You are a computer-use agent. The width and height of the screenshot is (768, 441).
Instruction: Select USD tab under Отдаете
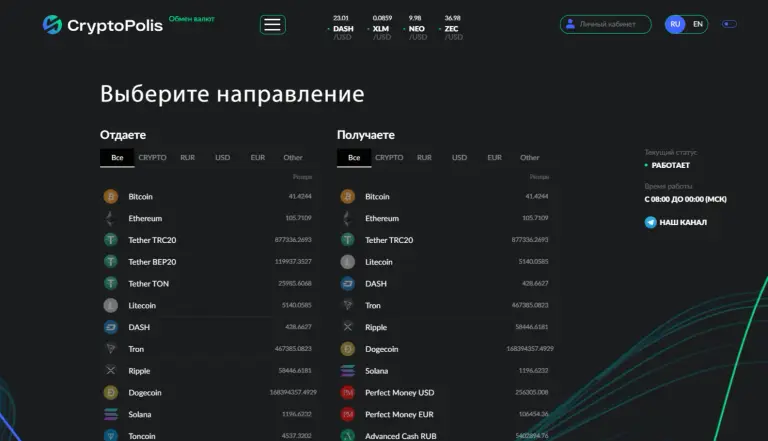222,158
